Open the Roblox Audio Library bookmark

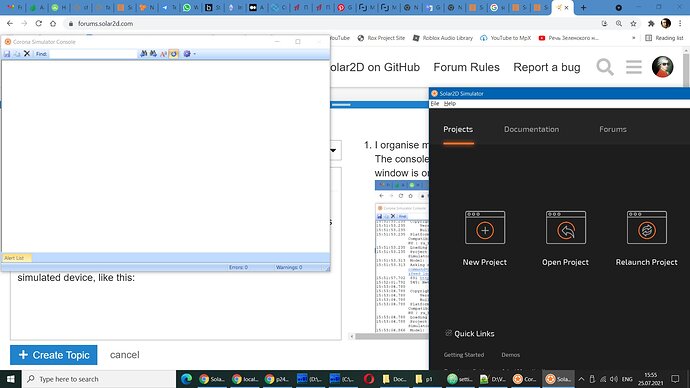(x=442, y=38)
